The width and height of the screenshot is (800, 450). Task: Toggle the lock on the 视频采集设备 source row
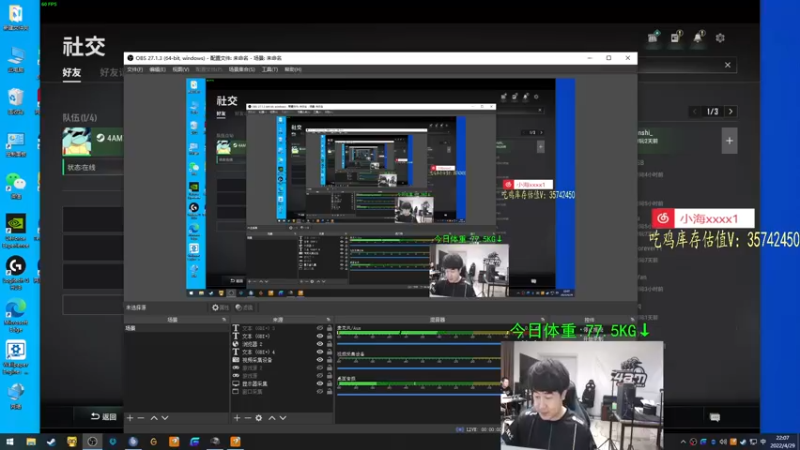tap(329, 360)
